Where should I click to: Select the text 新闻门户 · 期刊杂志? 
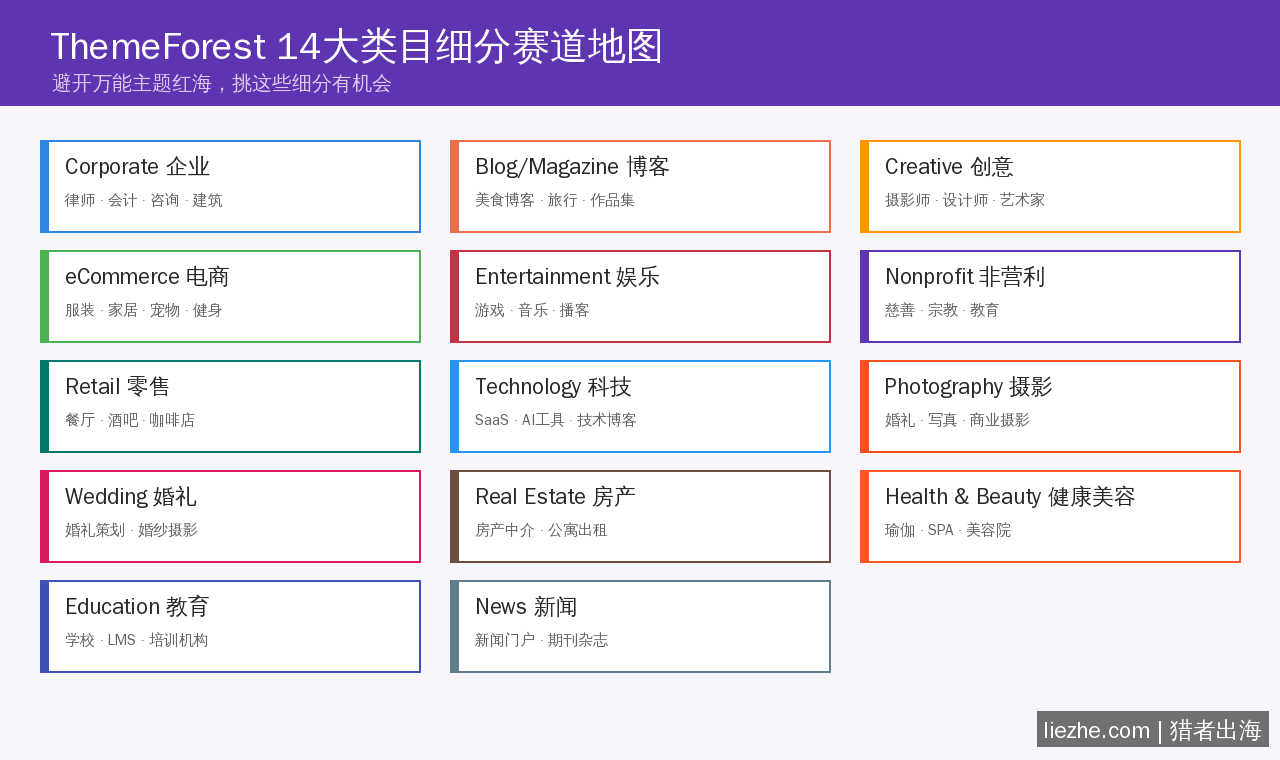click(541, 640)
